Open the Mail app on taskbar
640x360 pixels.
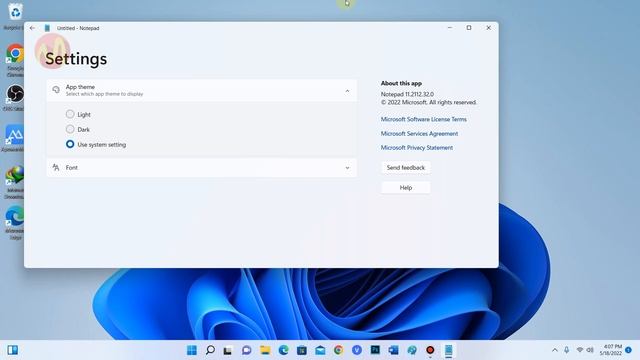(x=320, y=350)
